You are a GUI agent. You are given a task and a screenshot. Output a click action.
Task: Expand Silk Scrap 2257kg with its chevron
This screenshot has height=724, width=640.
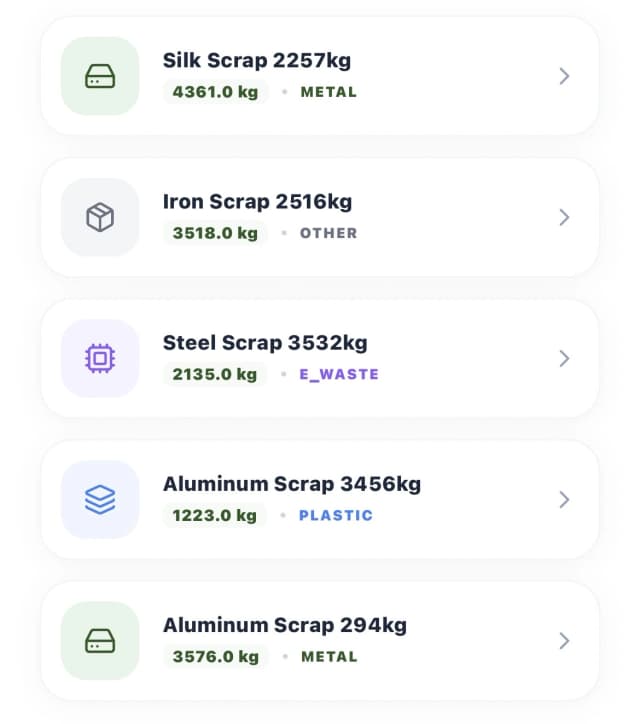pyautogui.click(x=564, y=76)
